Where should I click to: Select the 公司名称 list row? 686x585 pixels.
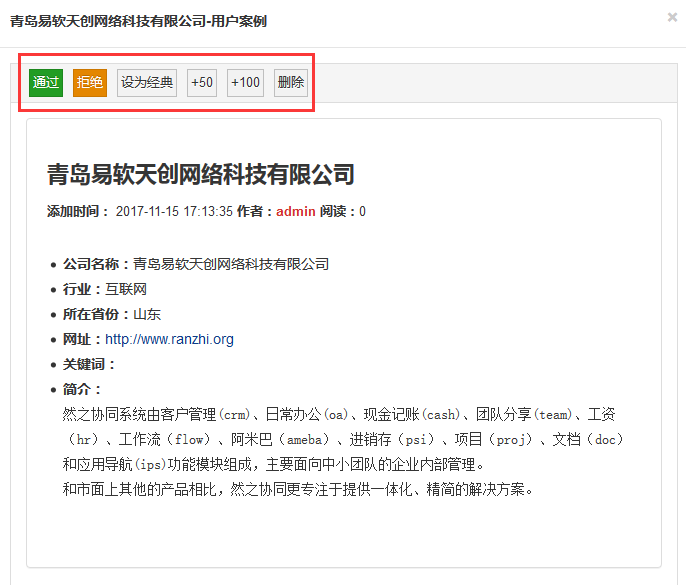click(x=196, y=264)
